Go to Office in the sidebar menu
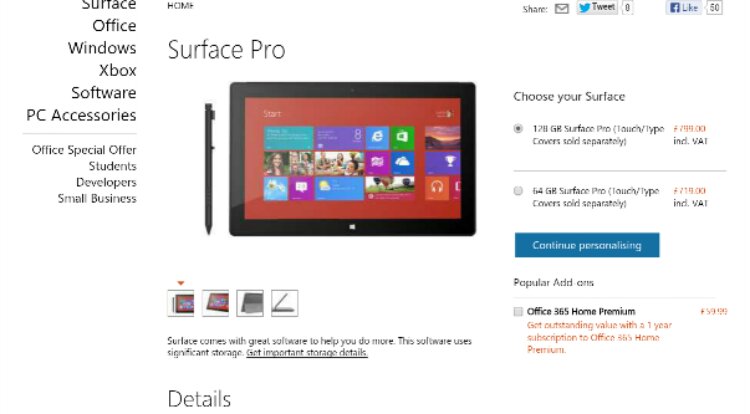 point(114,25)
